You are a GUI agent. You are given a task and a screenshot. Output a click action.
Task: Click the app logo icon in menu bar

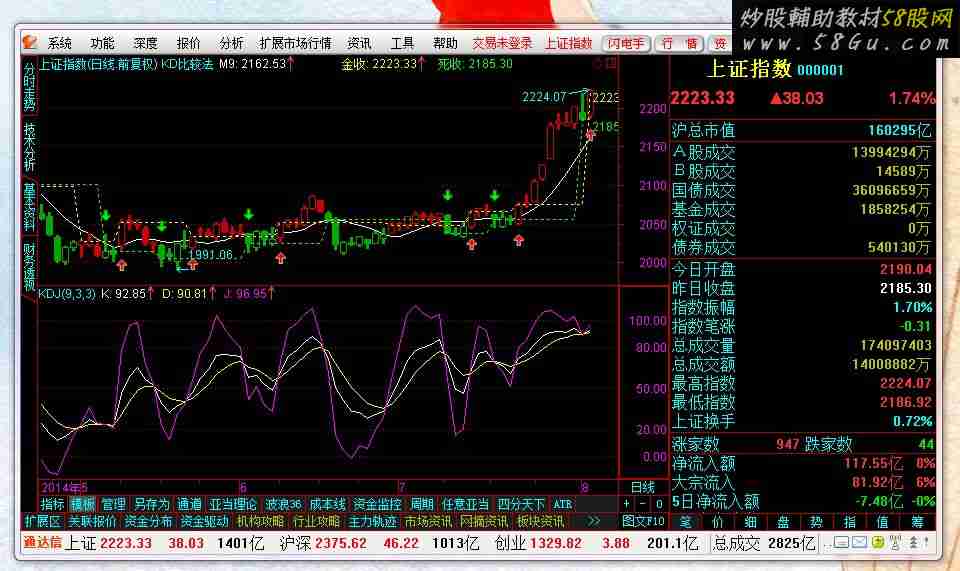30,43
